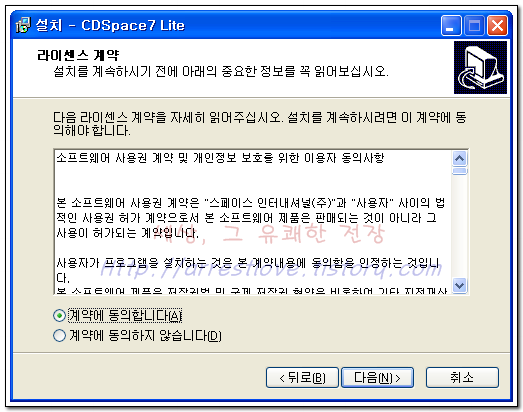Select the 계약에 동의합니다(A) radio button
523x412 pixels.
click(x=59, y=316)
